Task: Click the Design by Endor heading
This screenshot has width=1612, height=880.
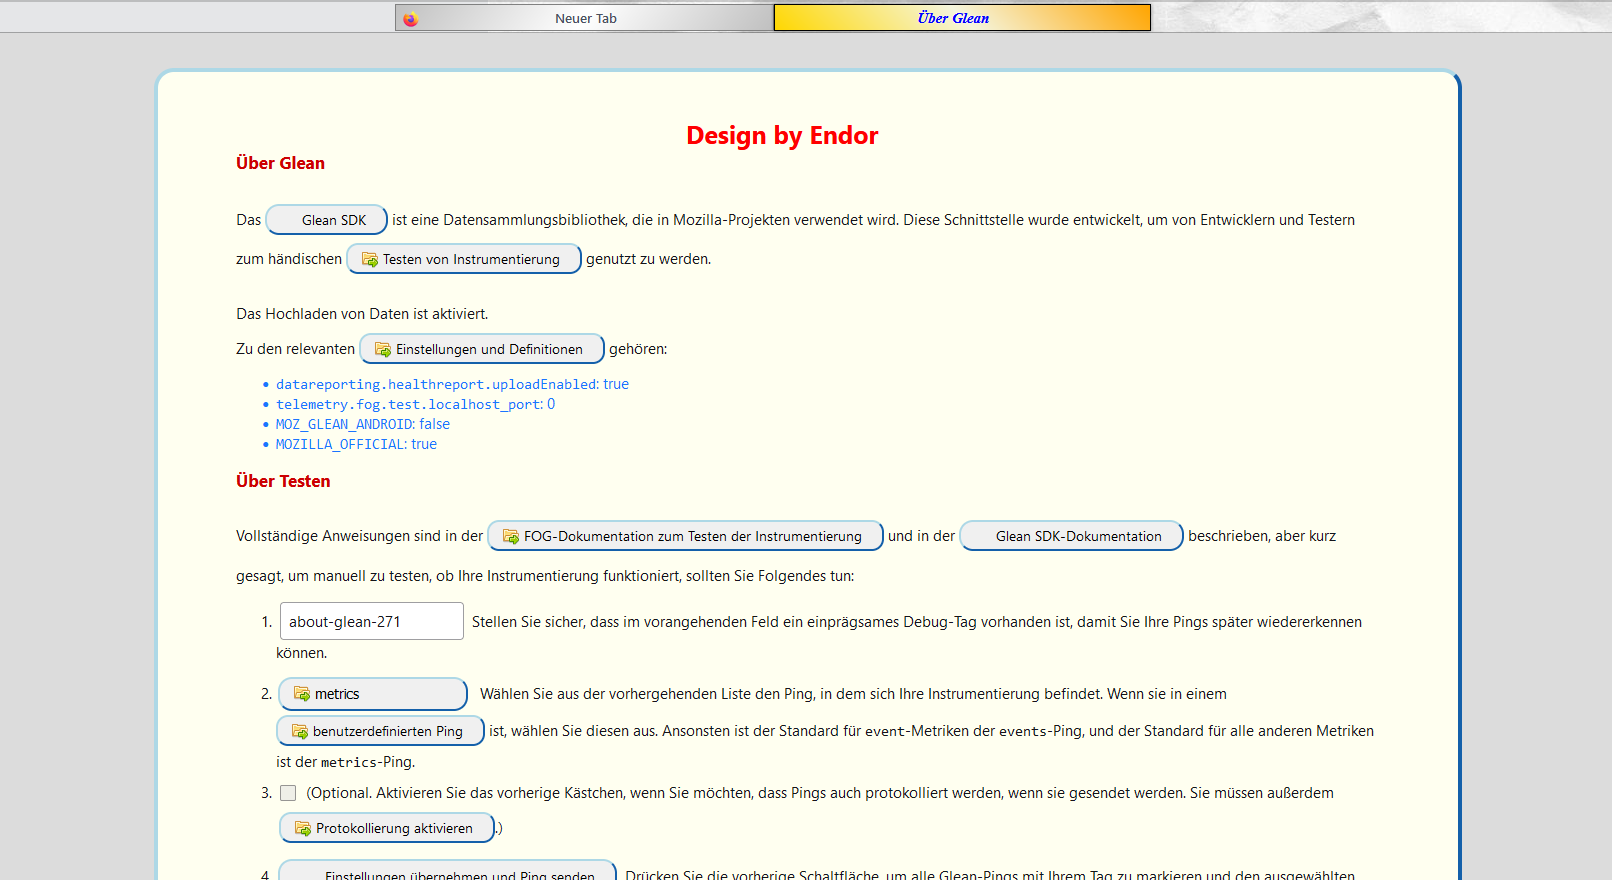Action: [x=781, y=135]
